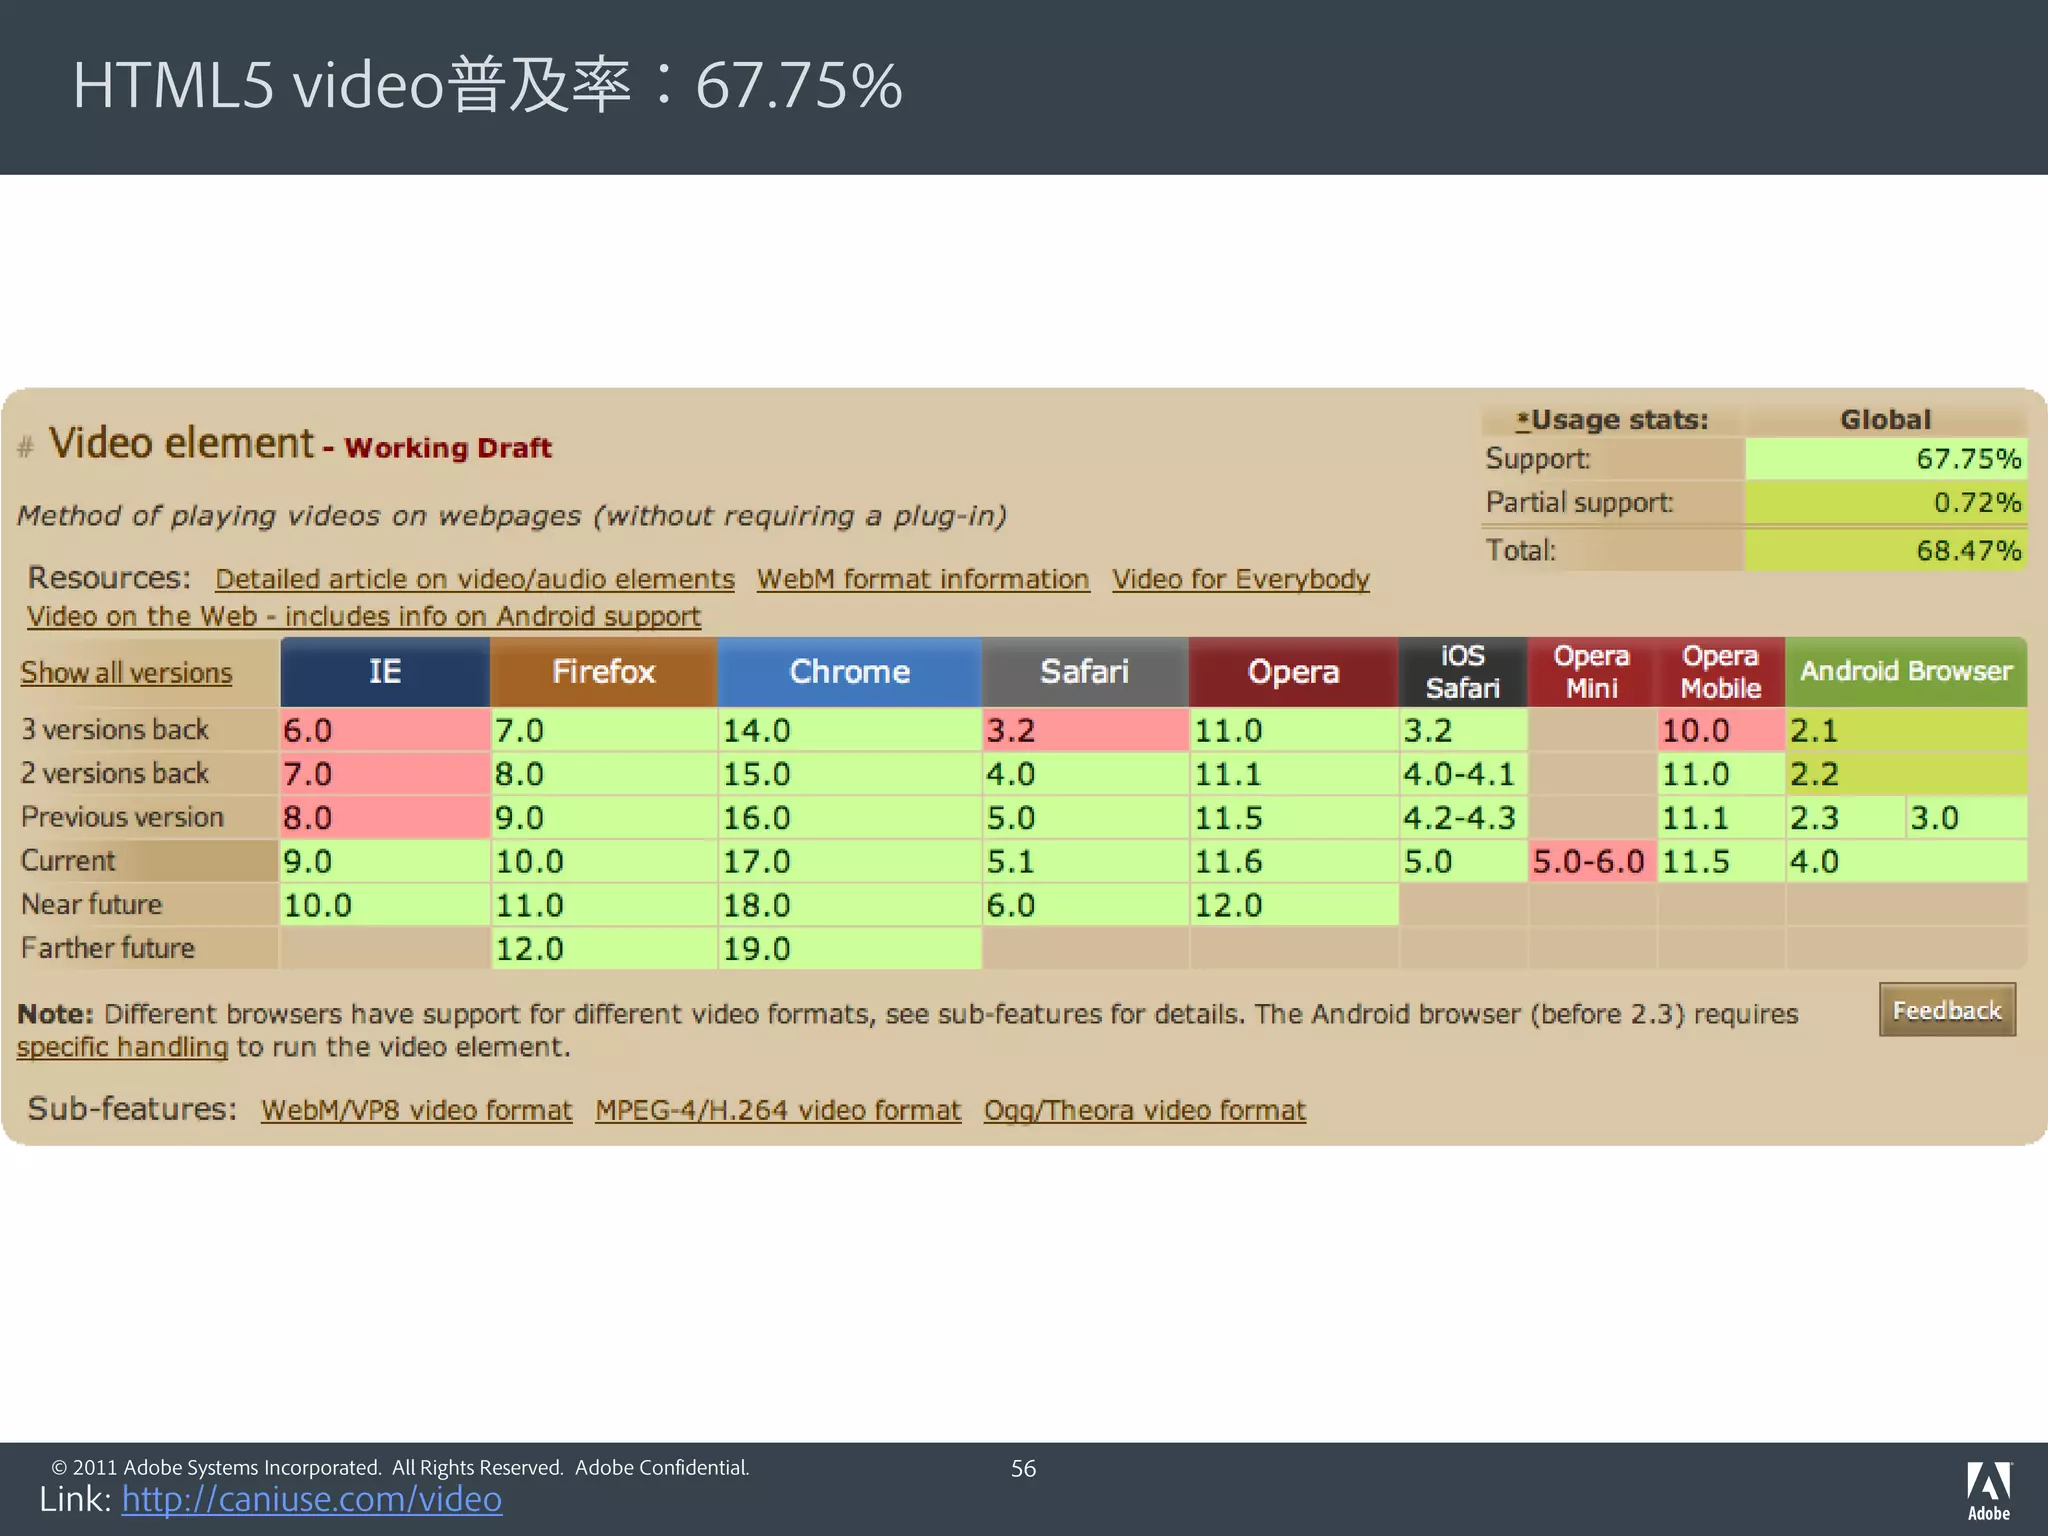Click the IE 9.0 current cell
Image resolution: width=2048 pixels, height=1536 pixels.
point(385,861)
